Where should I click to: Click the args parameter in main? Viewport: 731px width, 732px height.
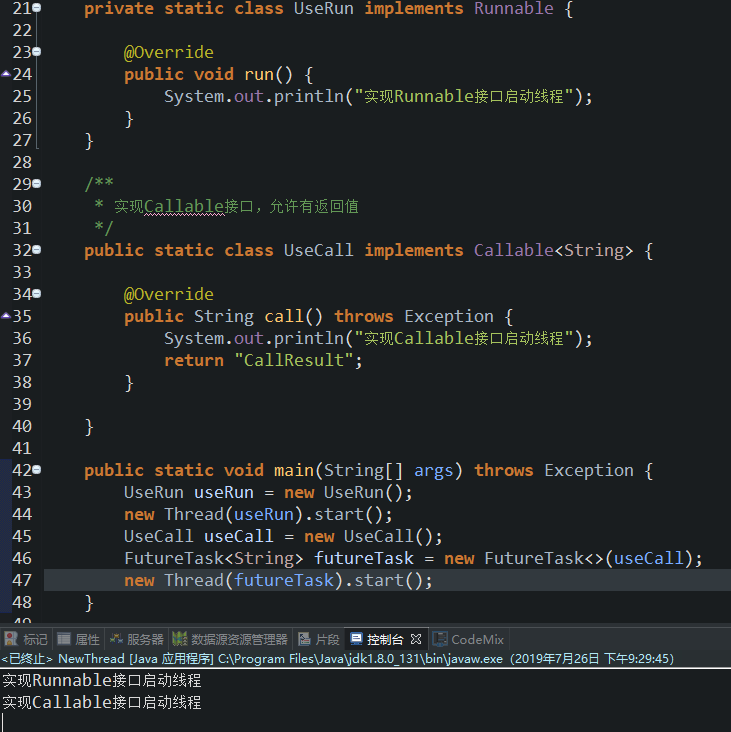(x=434, y=471)
